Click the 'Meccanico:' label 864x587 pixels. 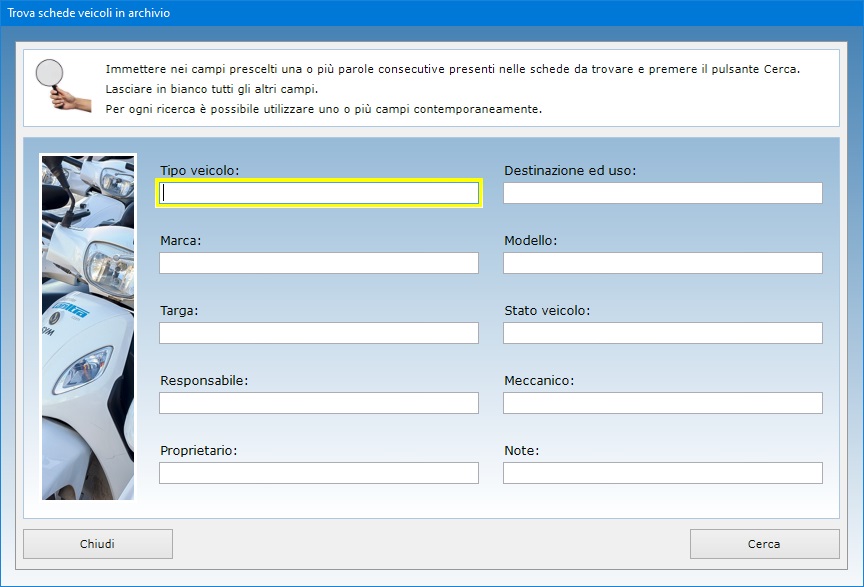tap(539, 380)
